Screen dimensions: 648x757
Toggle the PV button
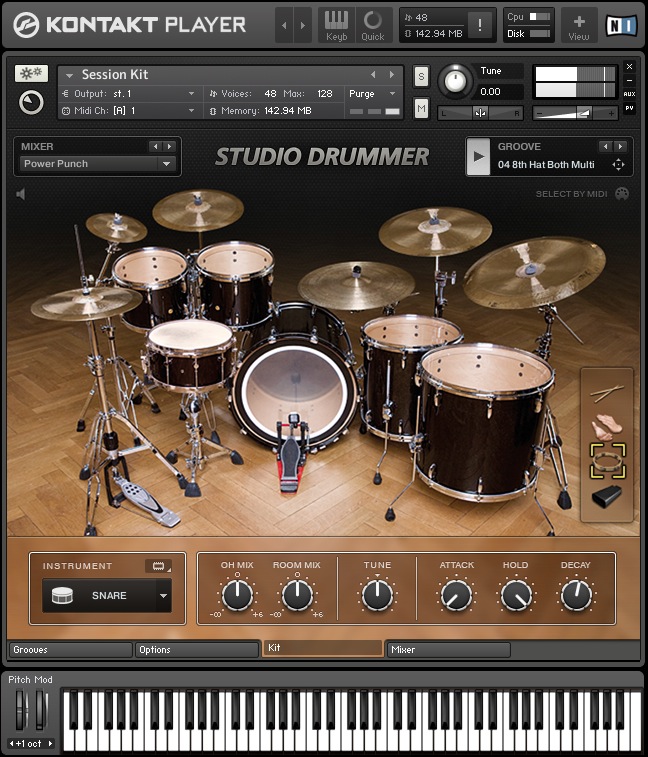point(629,108)
